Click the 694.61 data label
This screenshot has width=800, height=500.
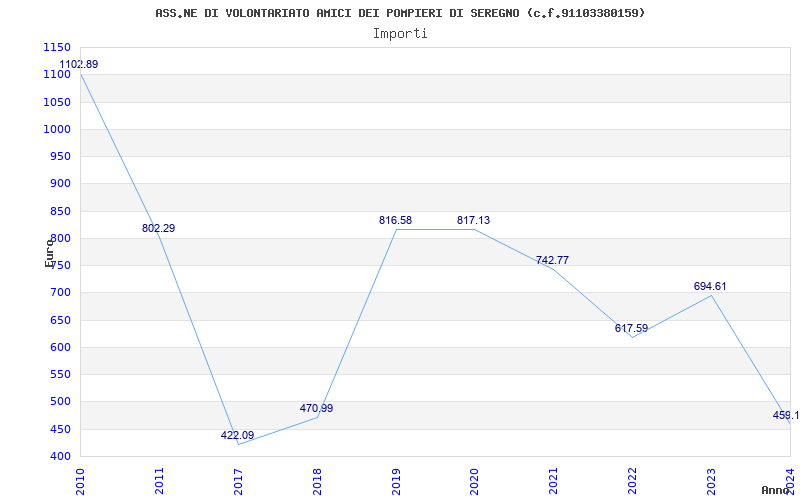click(710, 287)
